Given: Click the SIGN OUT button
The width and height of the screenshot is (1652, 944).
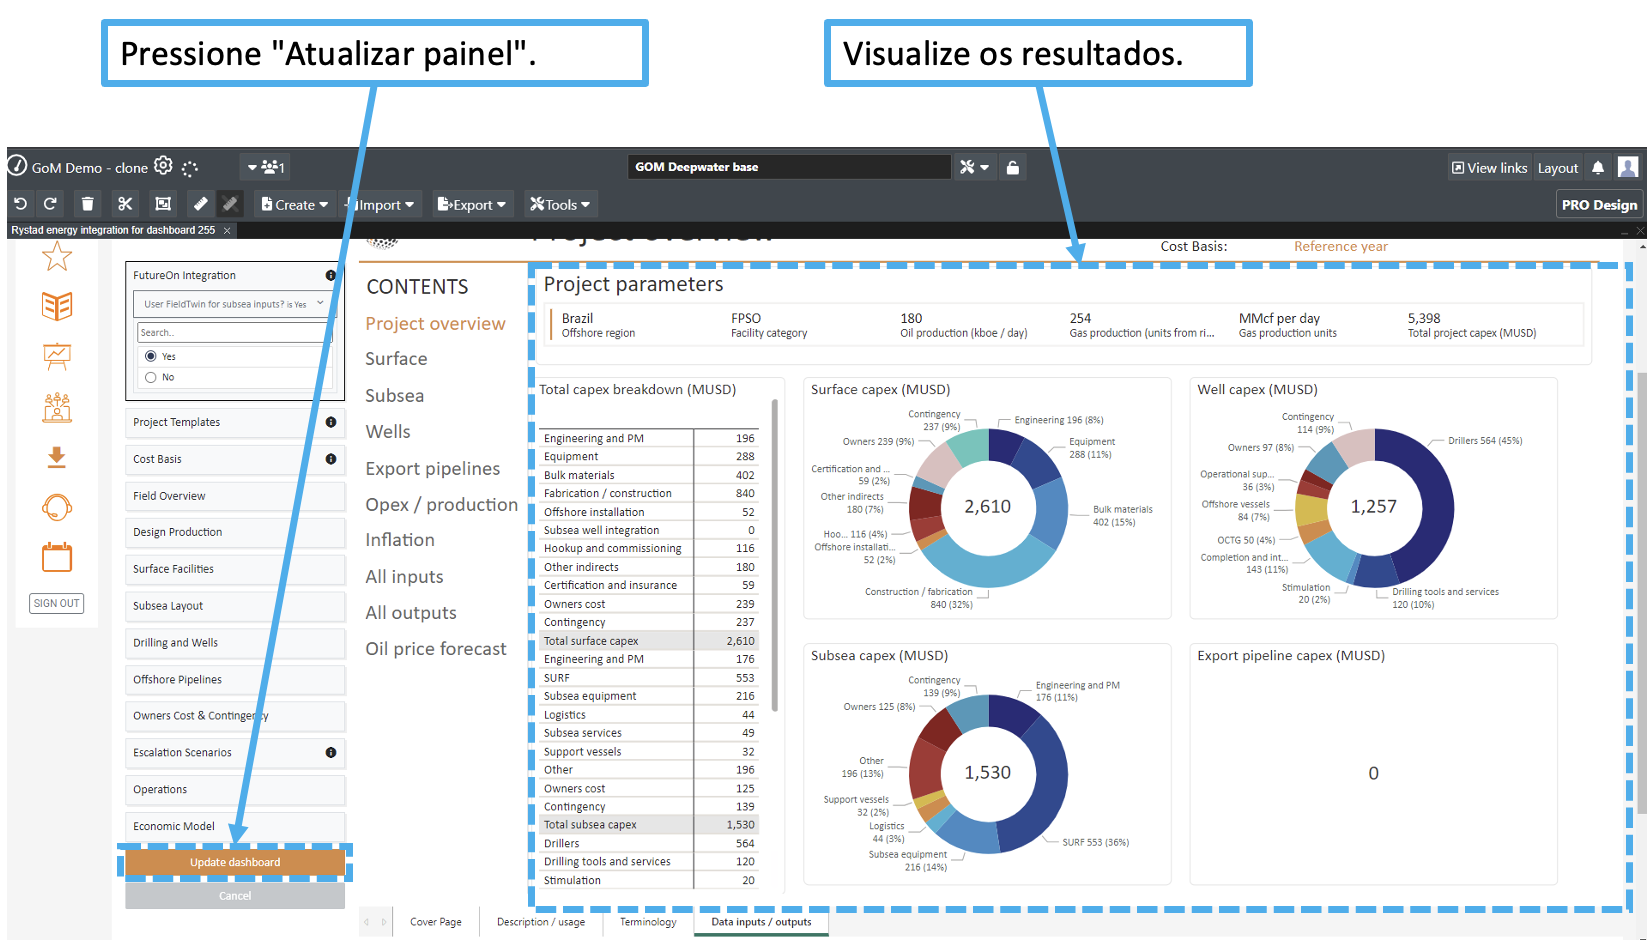Looking at the screenshot, I should pos(57,603).
